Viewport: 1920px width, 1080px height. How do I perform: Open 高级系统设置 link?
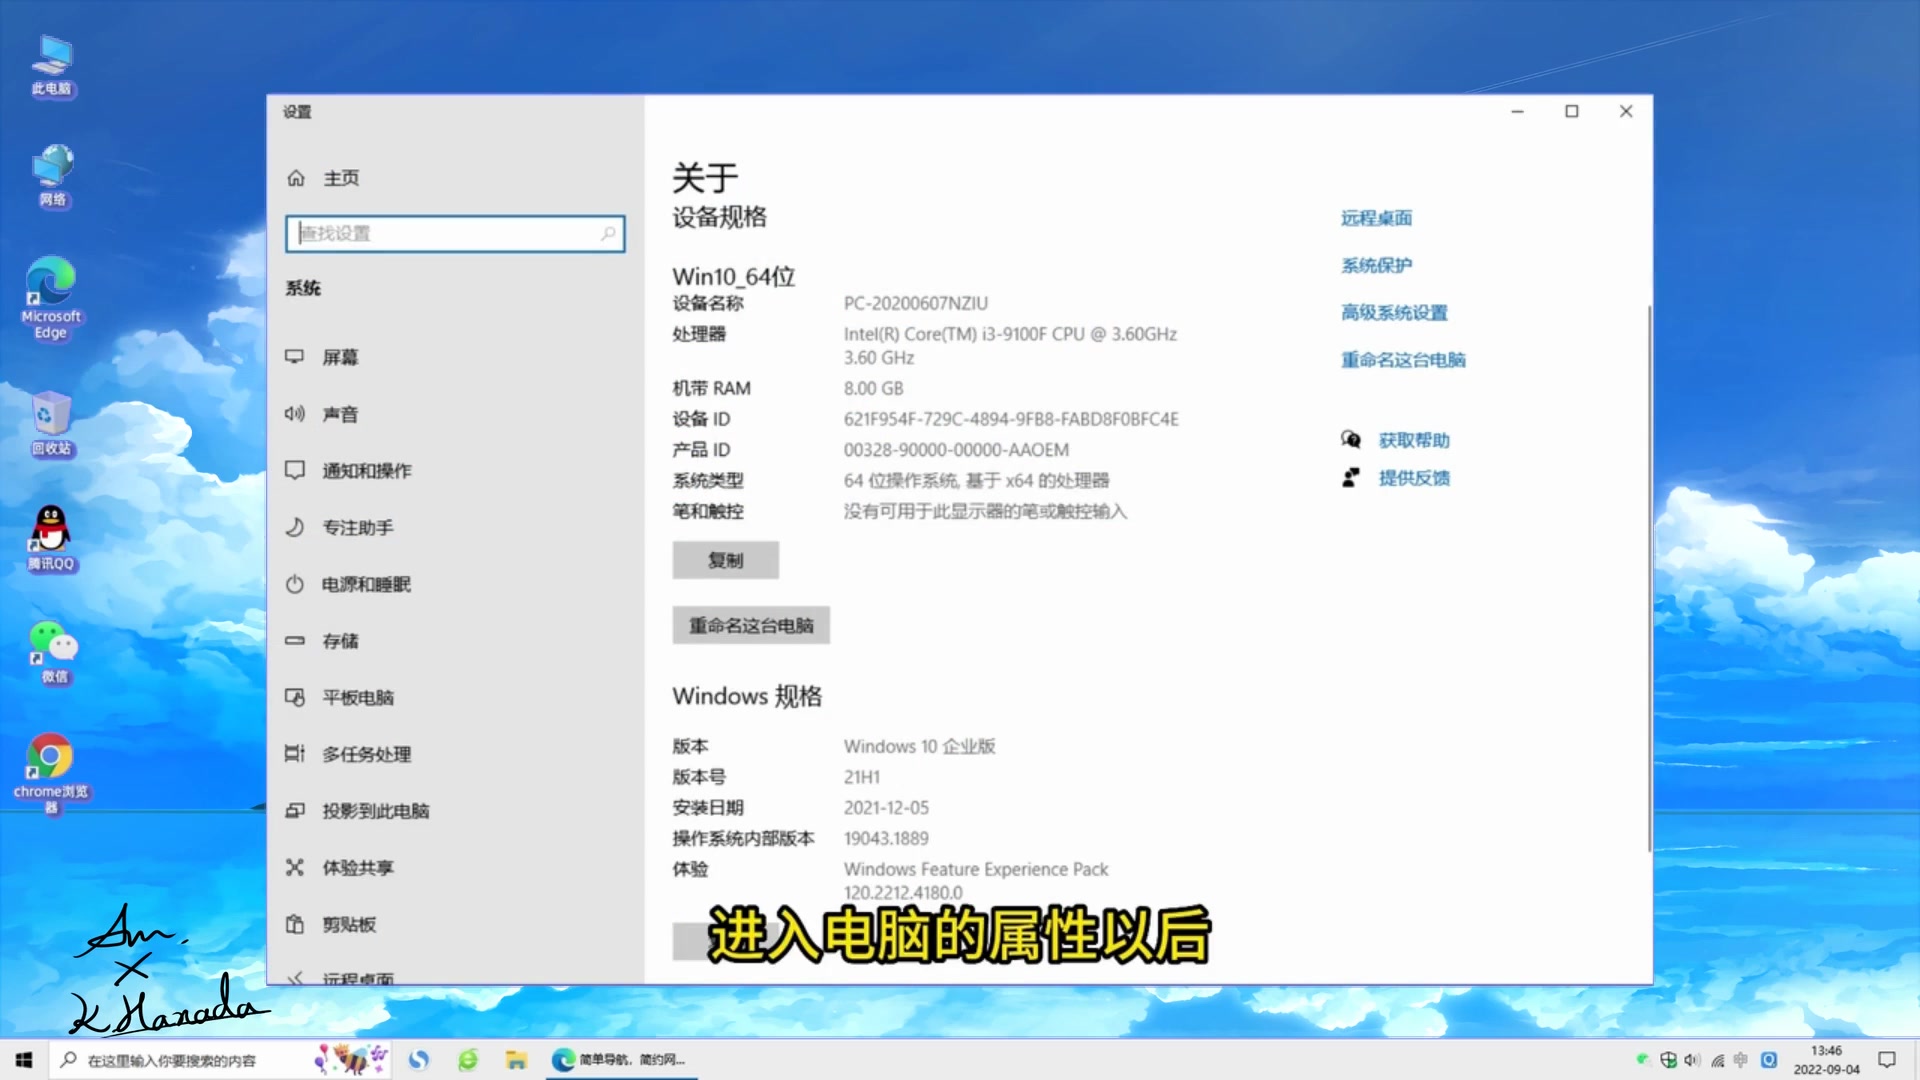(x=1394, y=313)
